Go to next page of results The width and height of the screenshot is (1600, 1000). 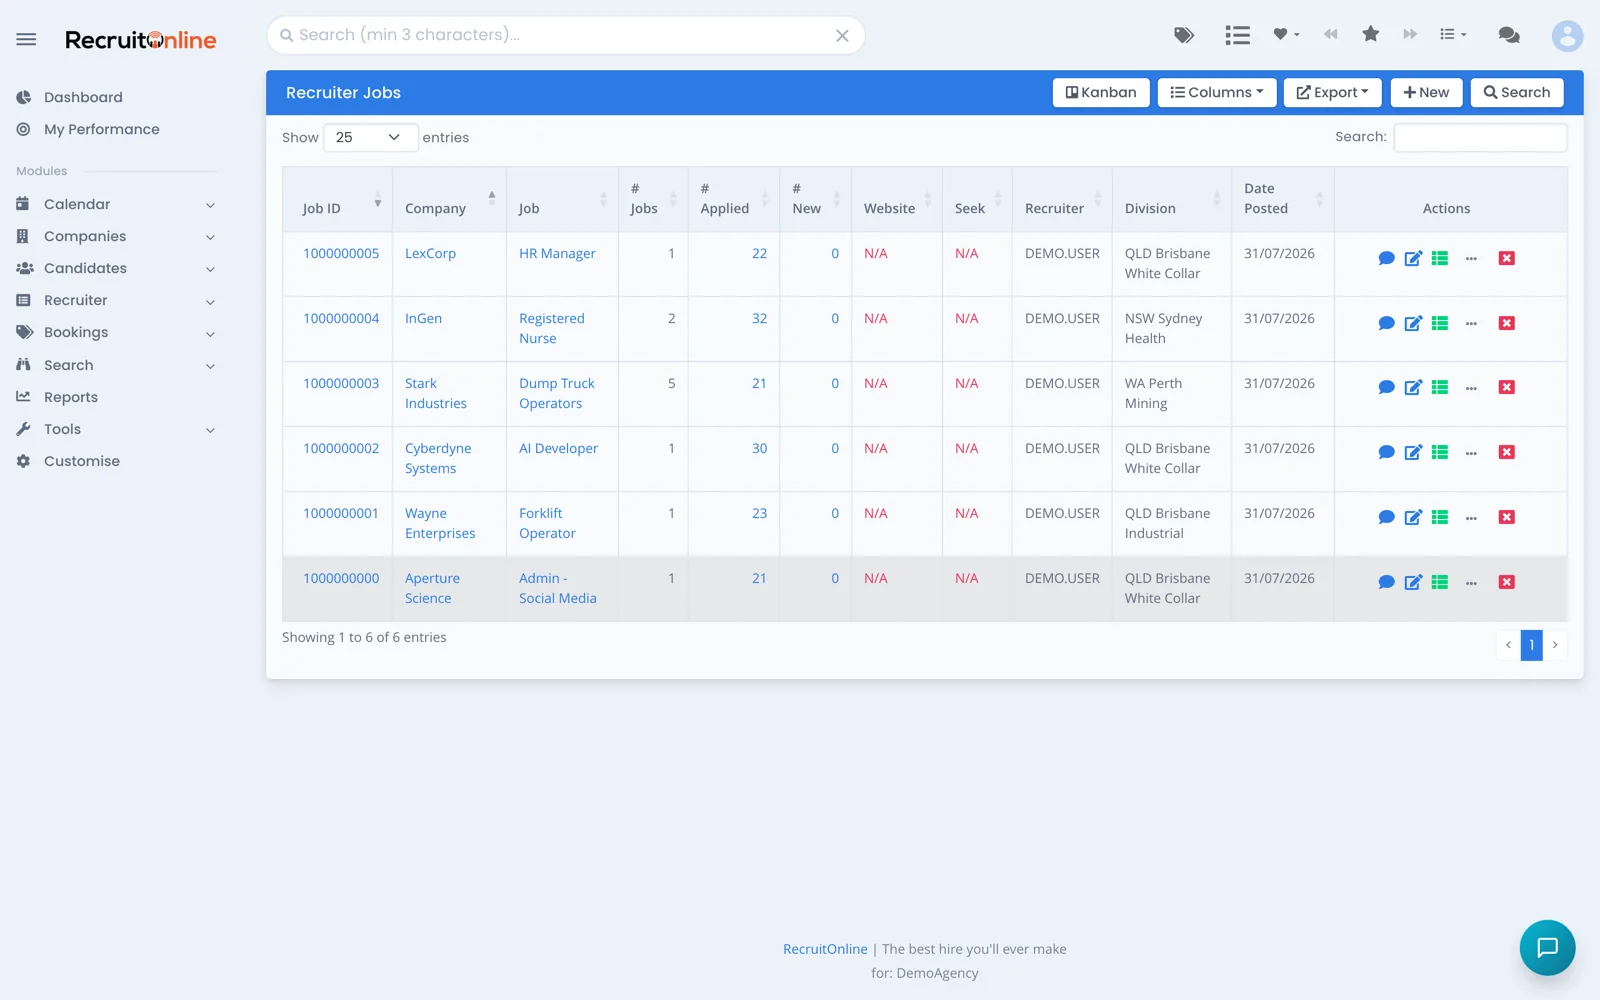[1555, 645]
